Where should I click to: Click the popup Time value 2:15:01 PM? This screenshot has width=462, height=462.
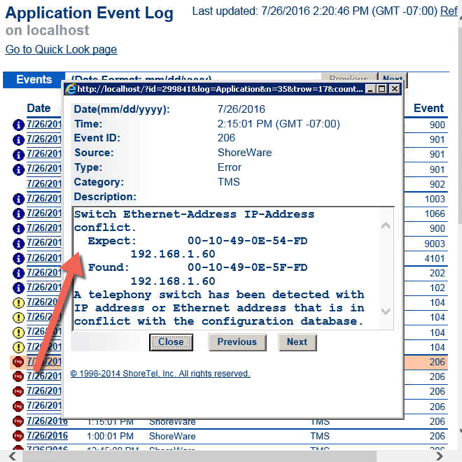(279, 124)
